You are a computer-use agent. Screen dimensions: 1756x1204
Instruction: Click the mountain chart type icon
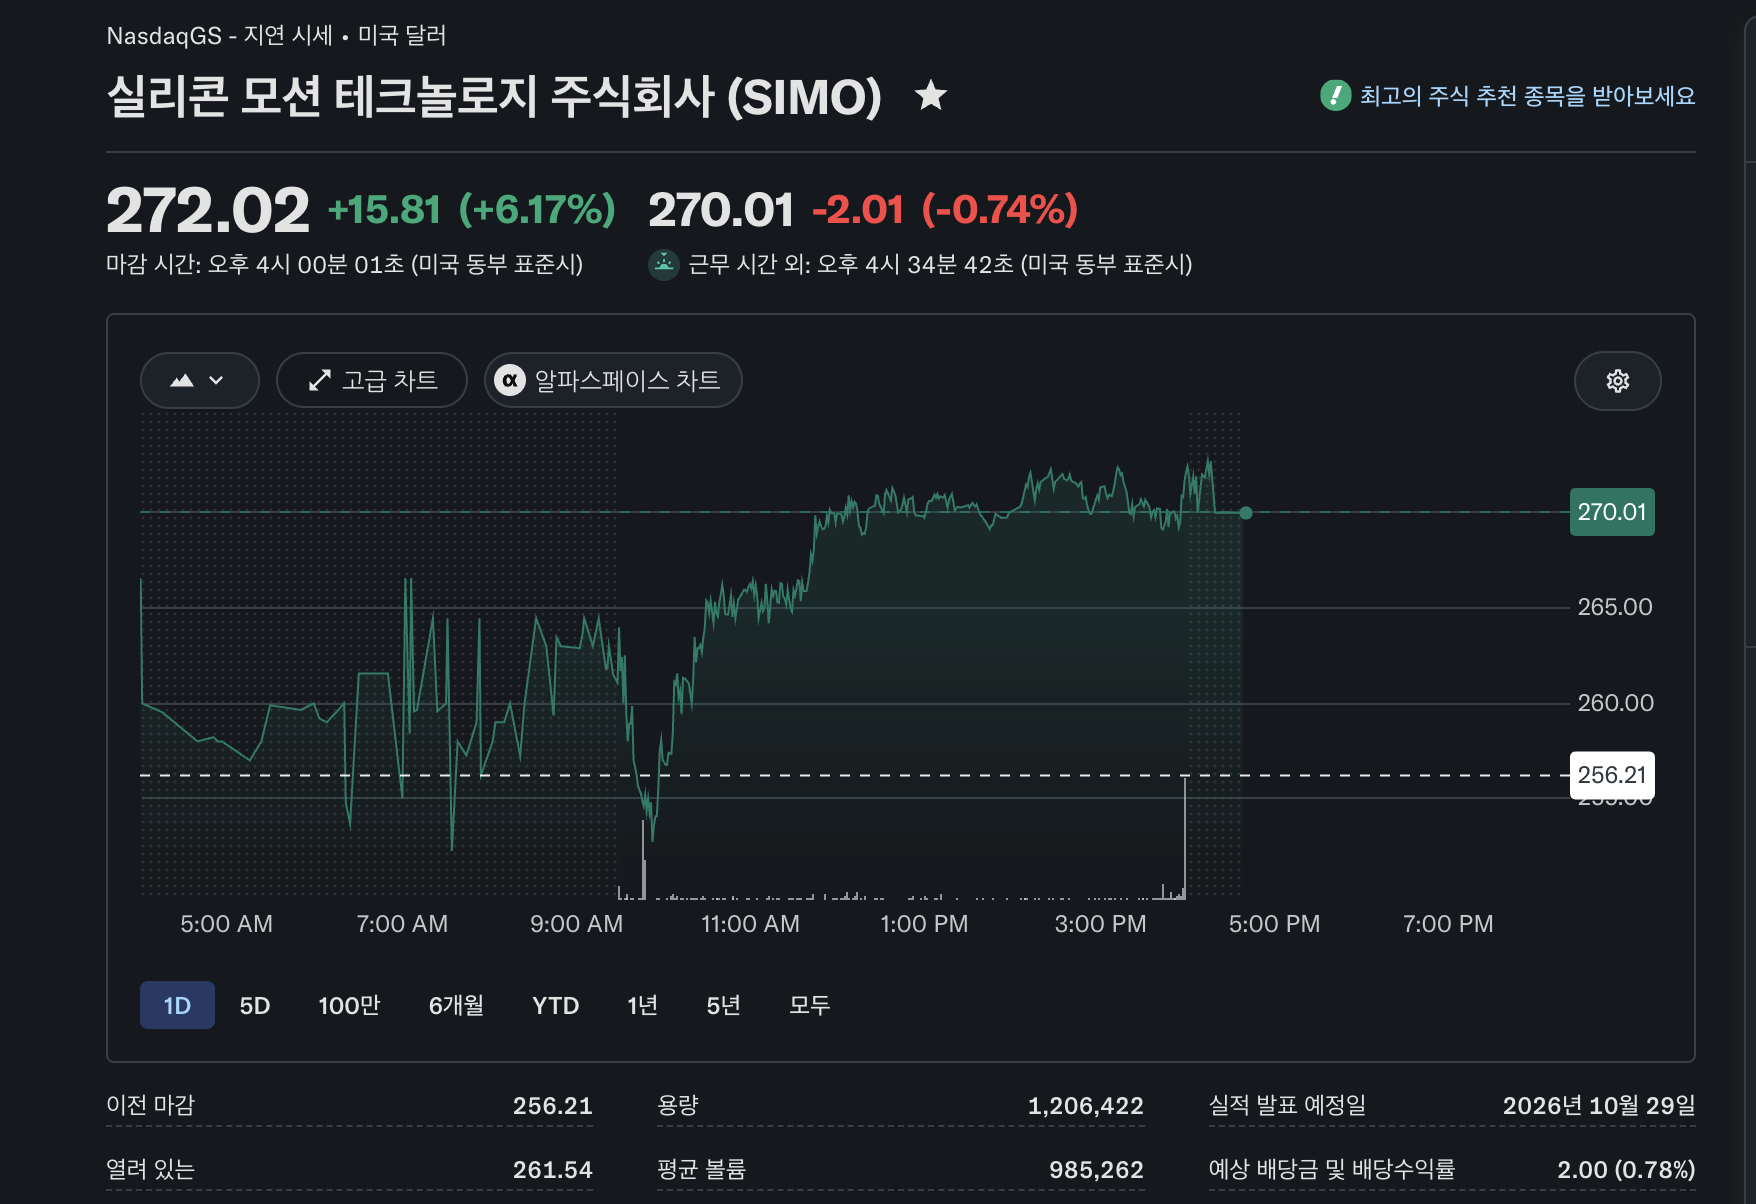click(182, 381)
